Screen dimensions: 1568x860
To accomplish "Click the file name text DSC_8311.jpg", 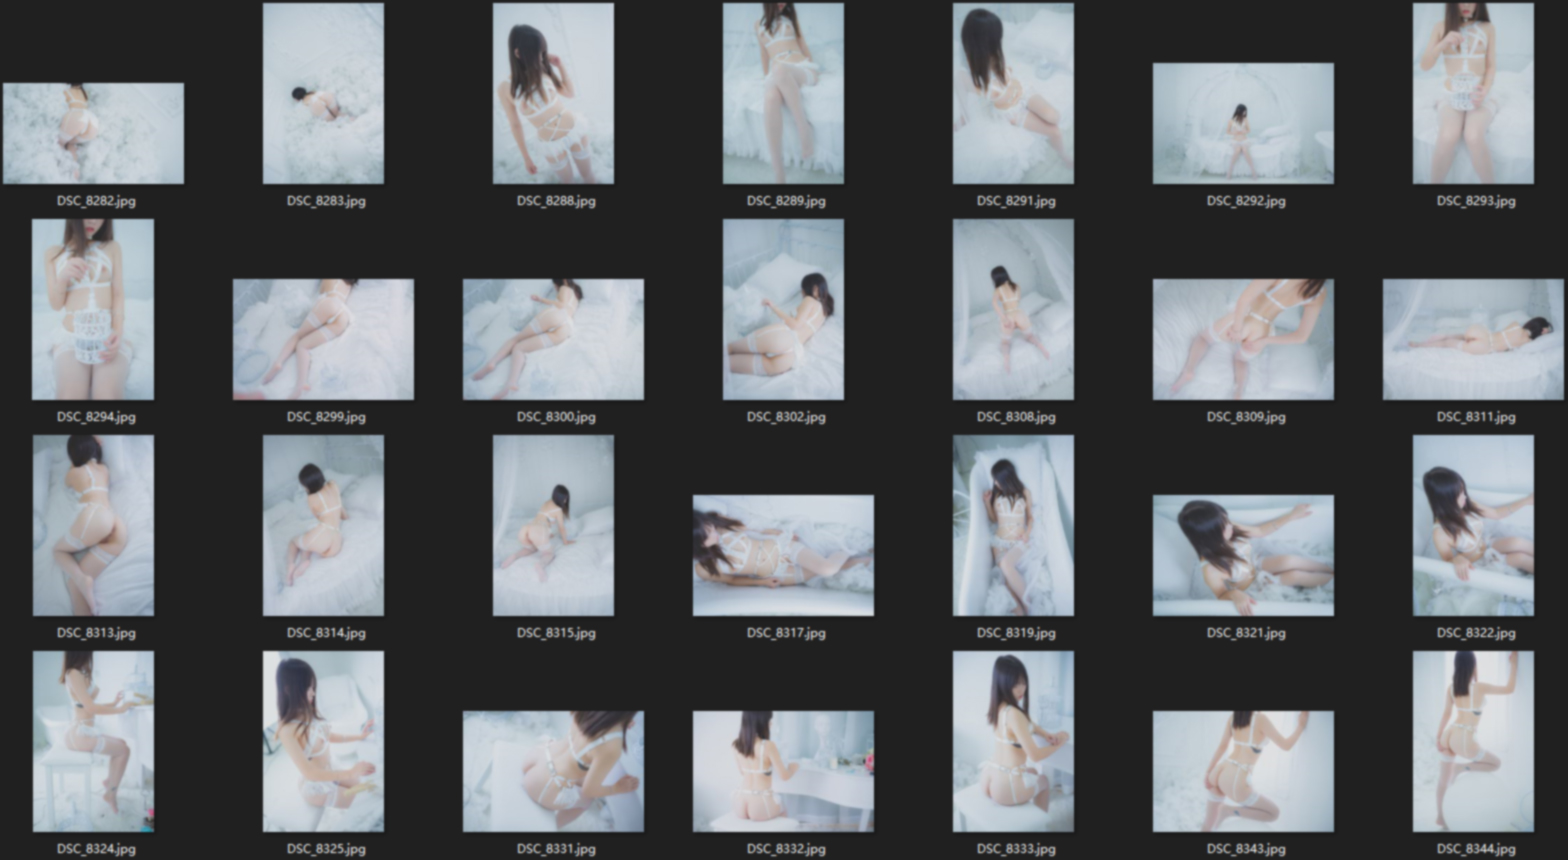I will [1476, 417].
